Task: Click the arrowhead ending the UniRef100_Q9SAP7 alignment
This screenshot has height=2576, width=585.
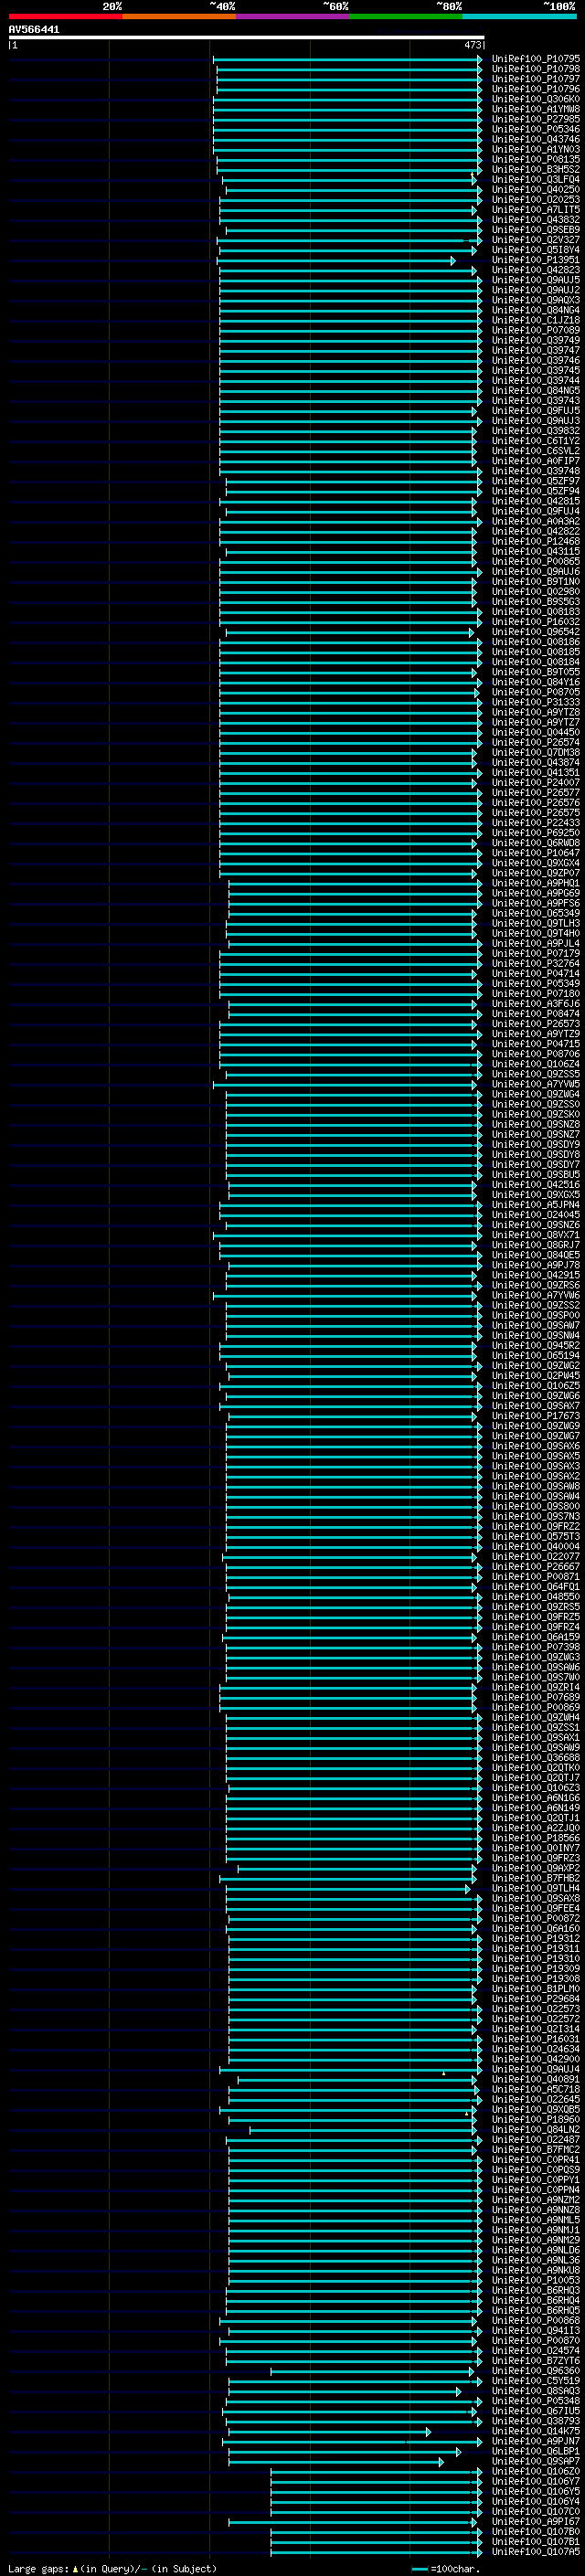Action: (x=441, y=2461)
